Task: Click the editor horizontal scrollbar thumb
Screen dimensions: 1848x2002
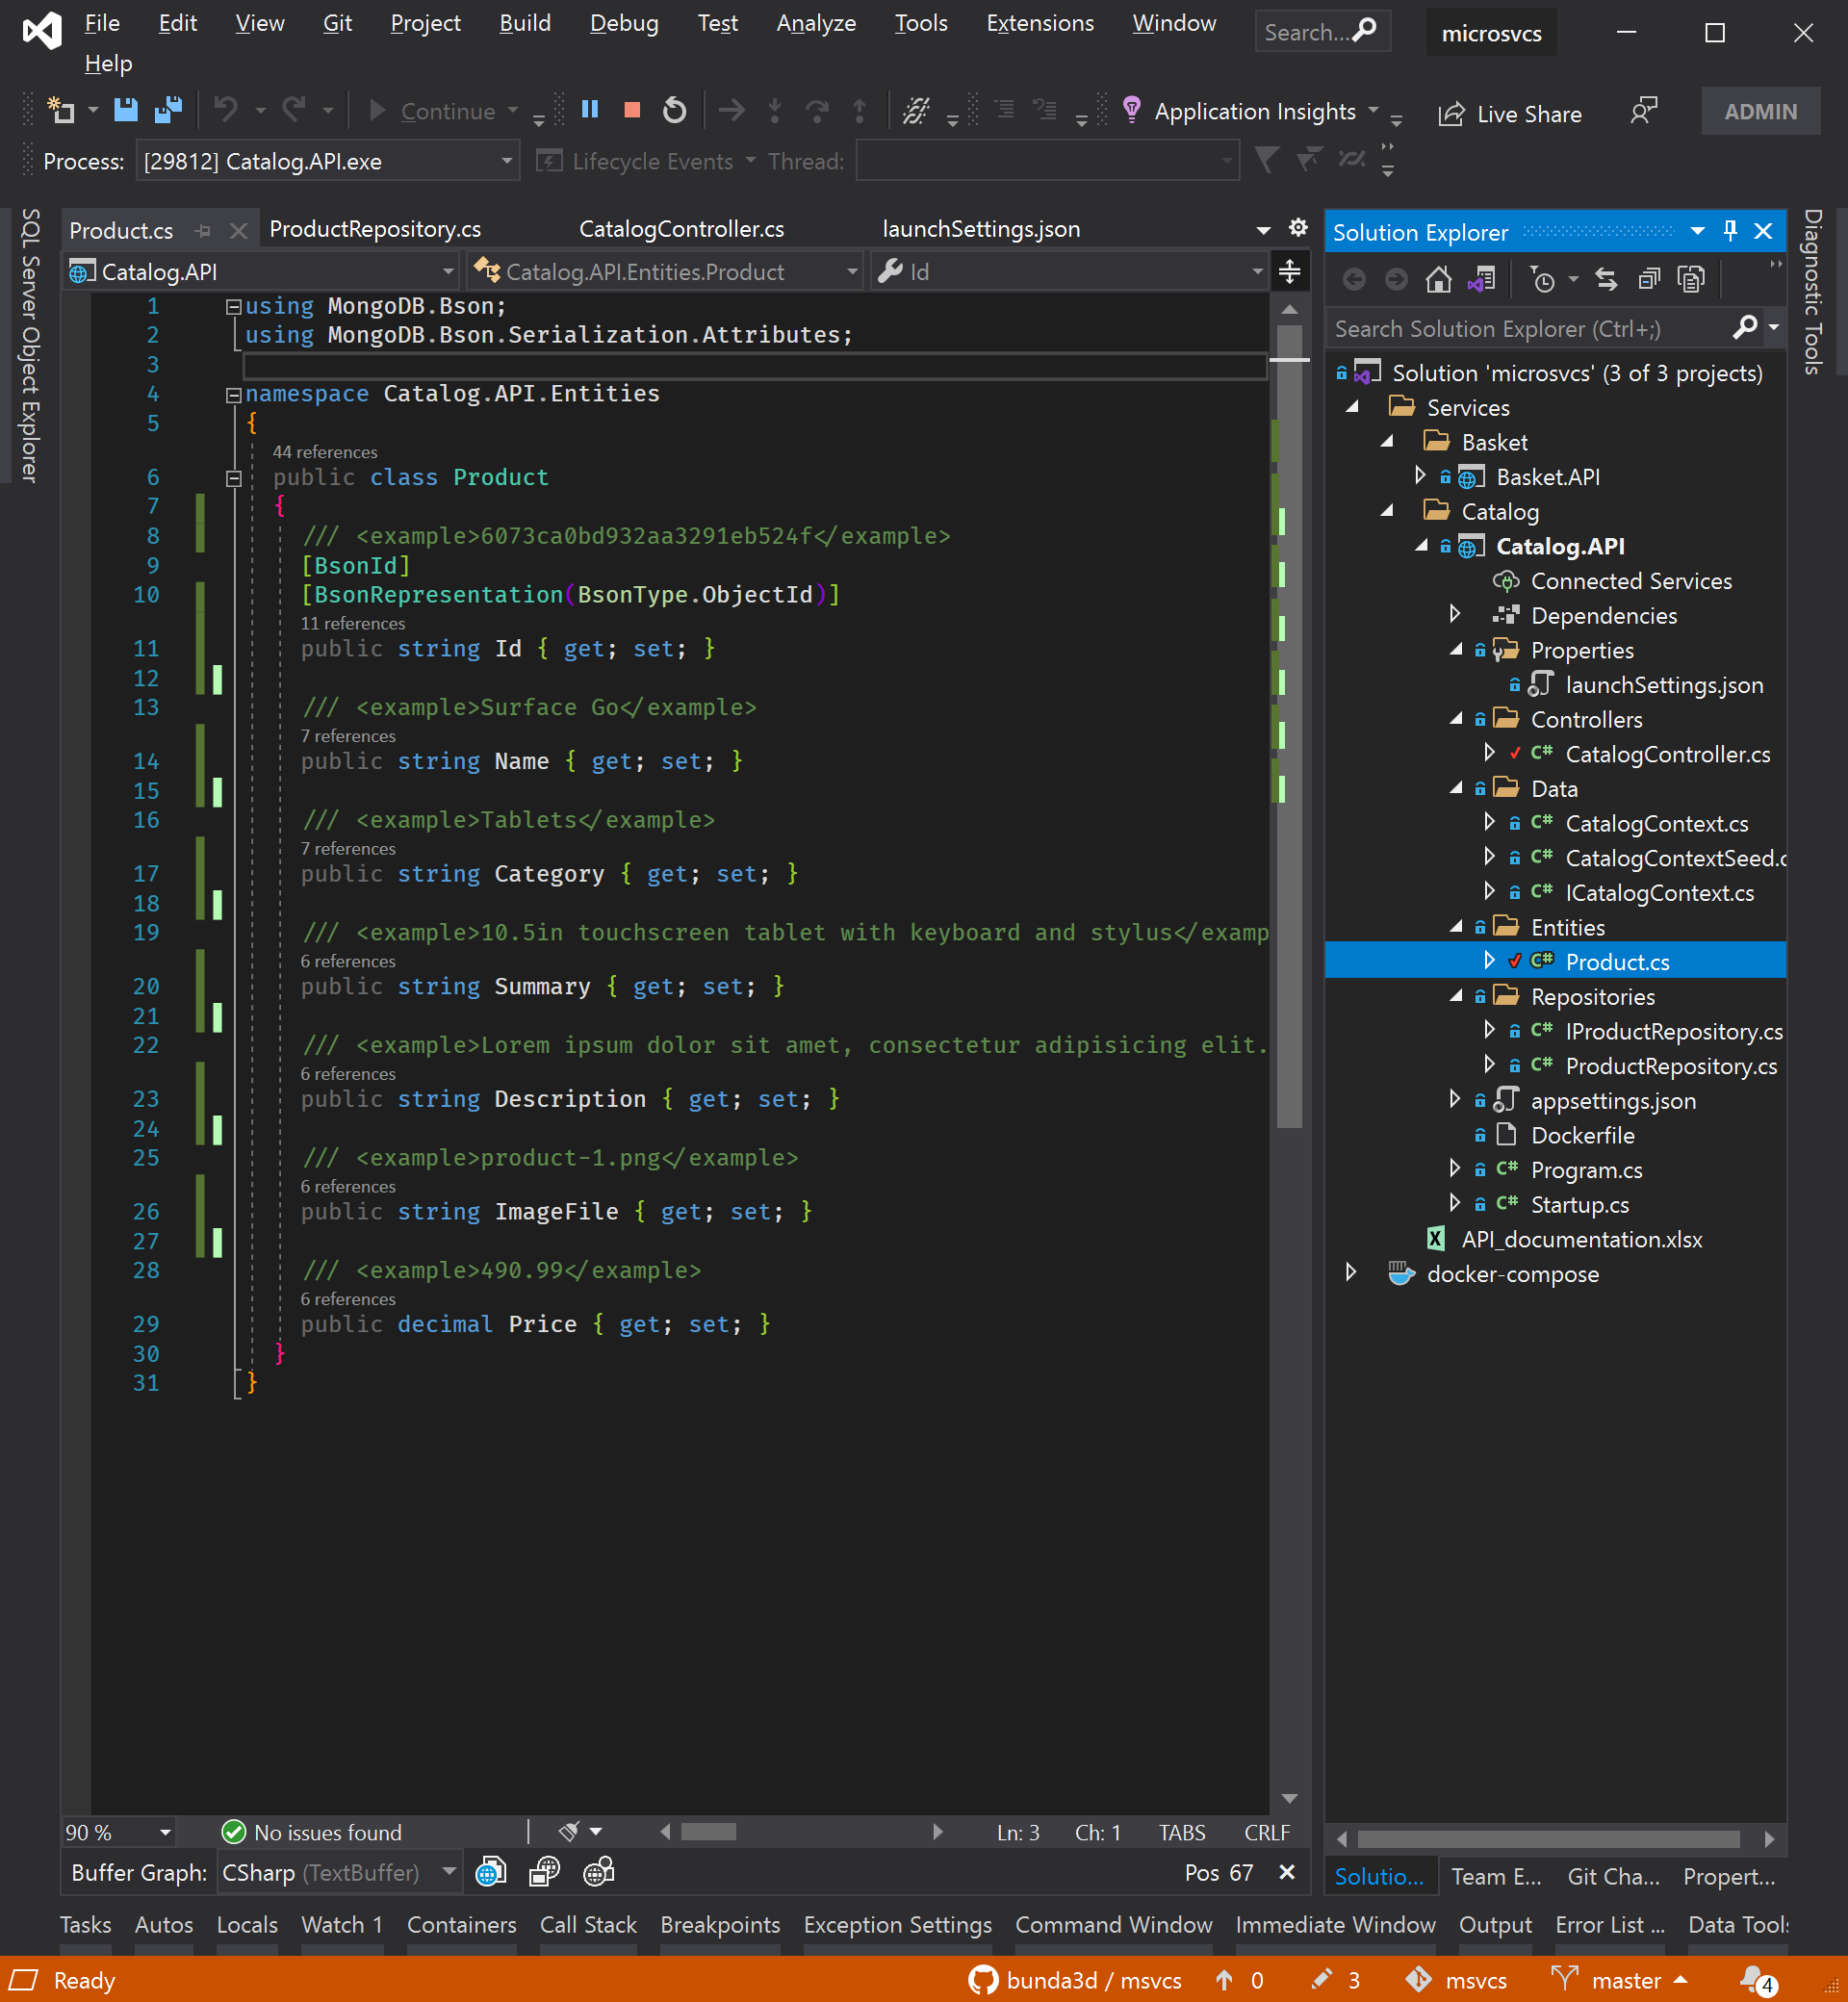Action: pos(708,1831)
